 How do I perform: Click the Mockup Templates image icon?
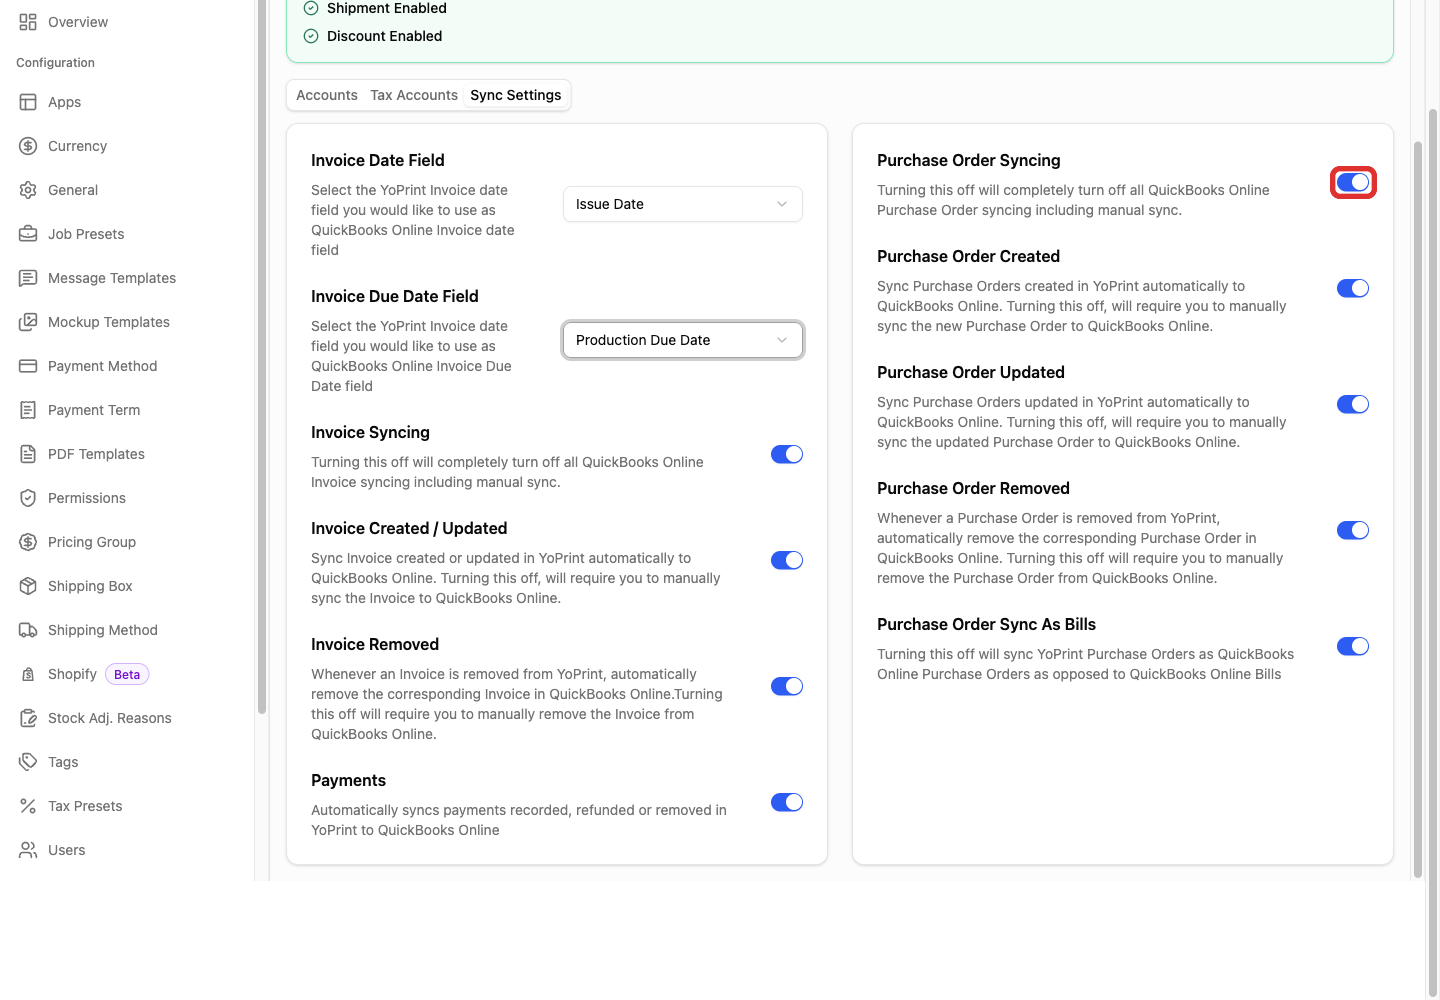28,322
